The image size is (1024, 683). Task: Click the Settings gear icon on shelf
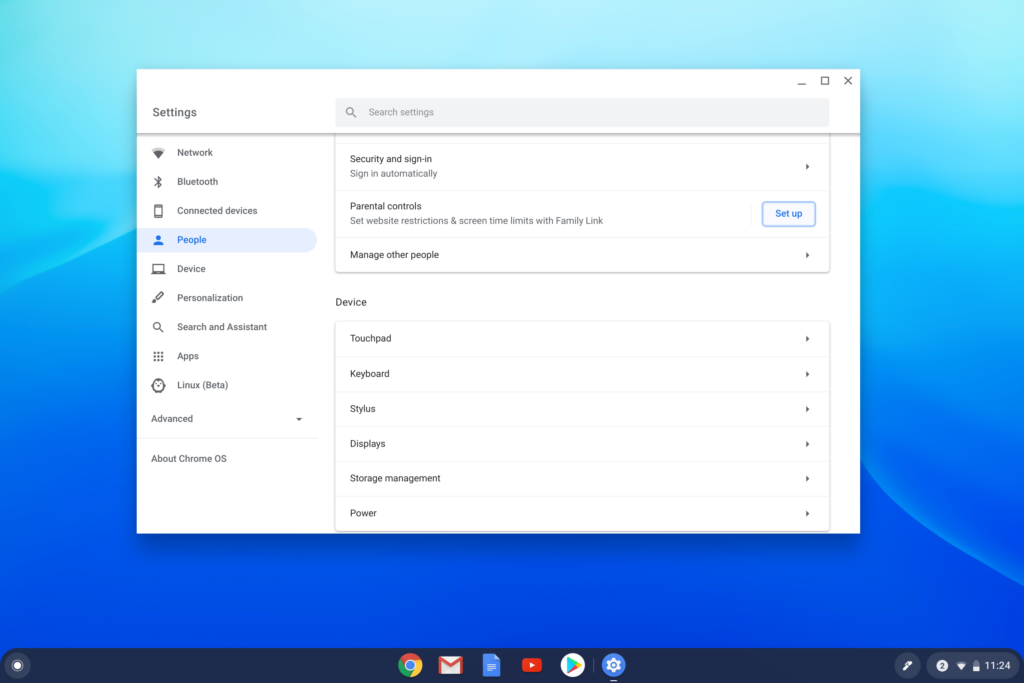pos(613,665)
